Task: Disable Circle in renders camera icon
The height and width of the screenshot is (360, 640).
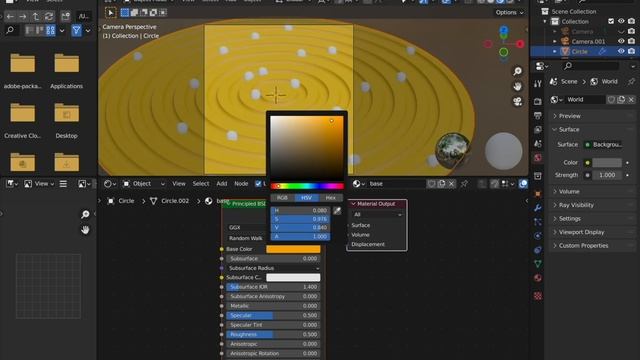Action: pos(631,51)
